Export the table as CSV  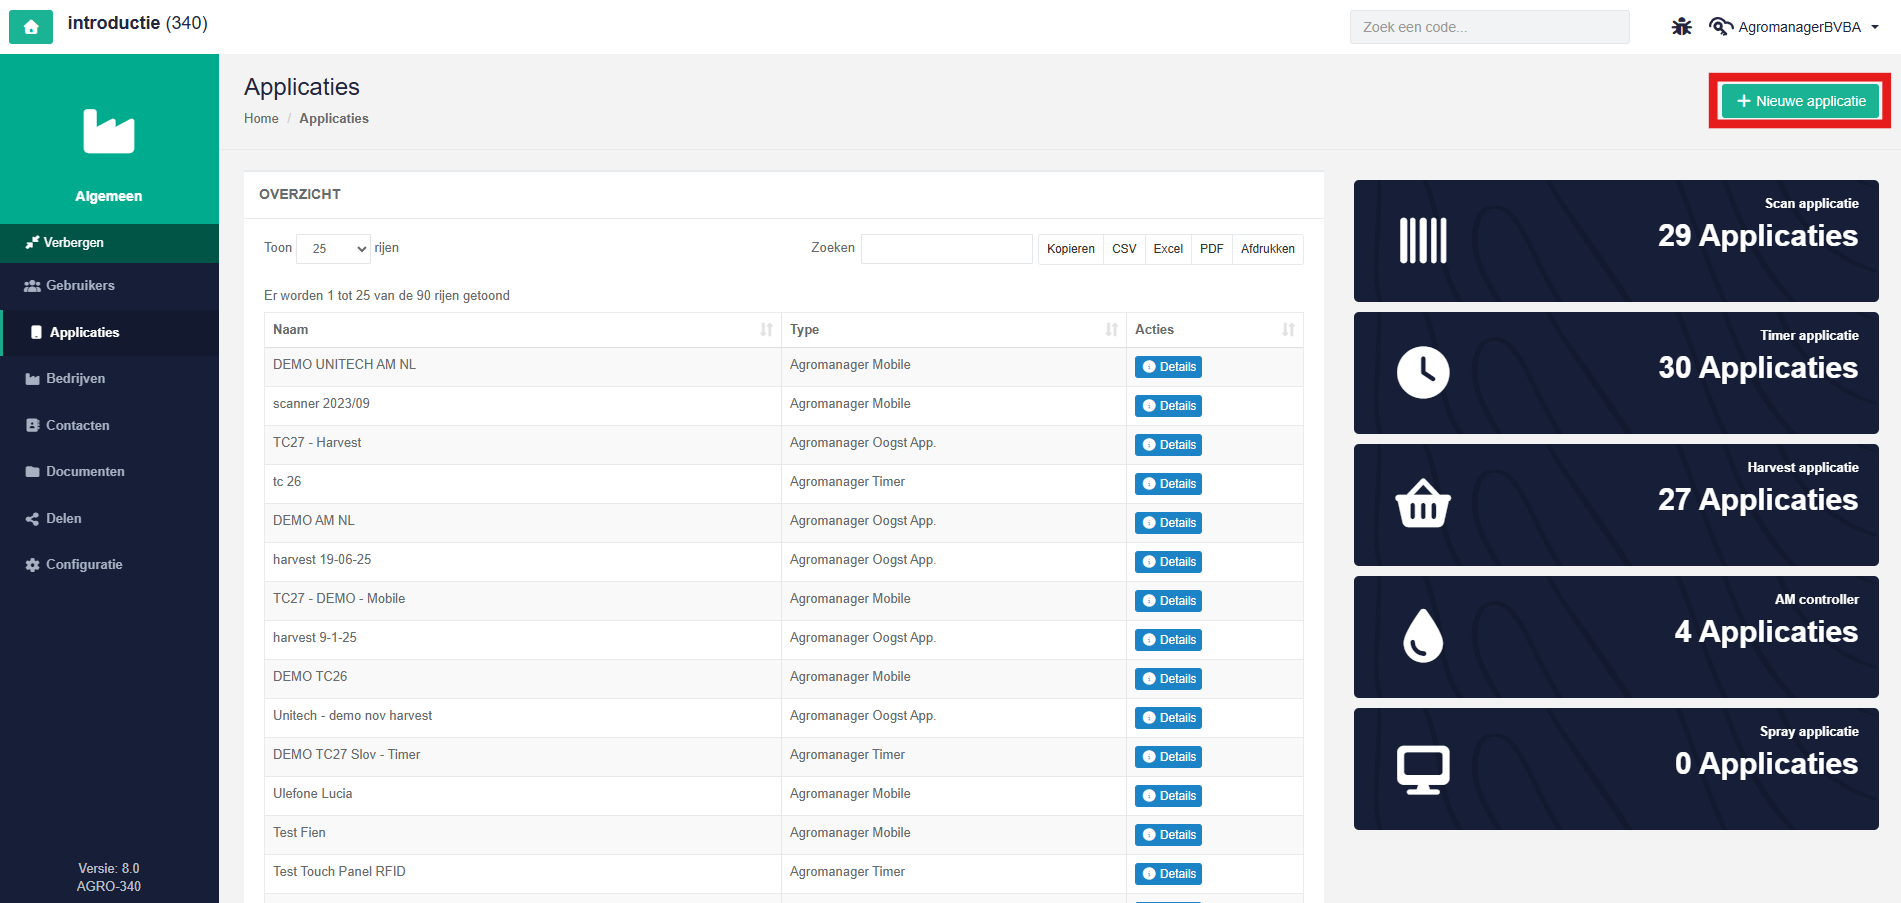1124,249
